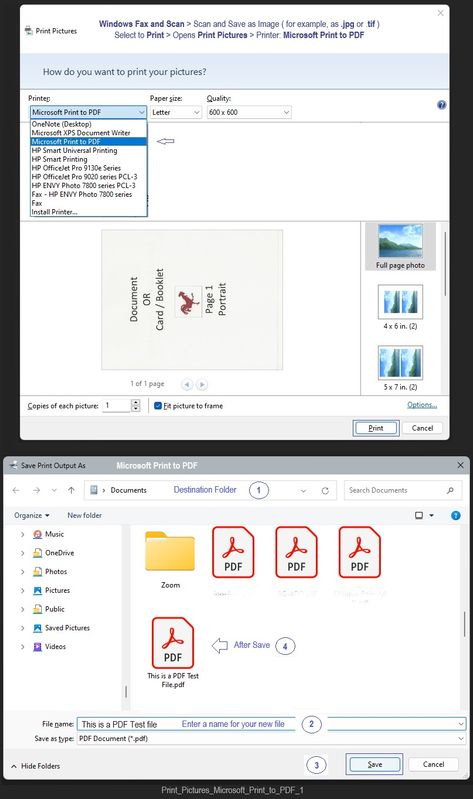This screenshot has width=473, height=799.
Task: Navigate forward in Save dialog
Action: 36,490
